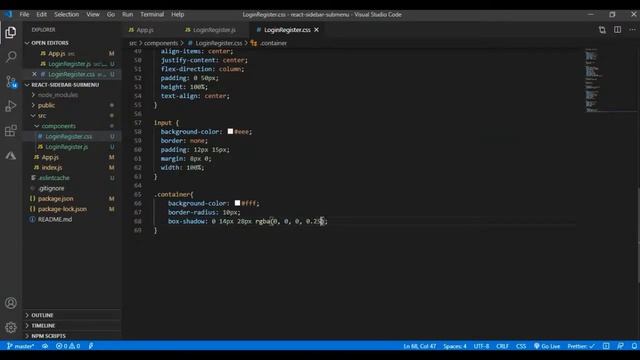Open the Help menu
Viewport: 640px width, 360px height.
178,14
